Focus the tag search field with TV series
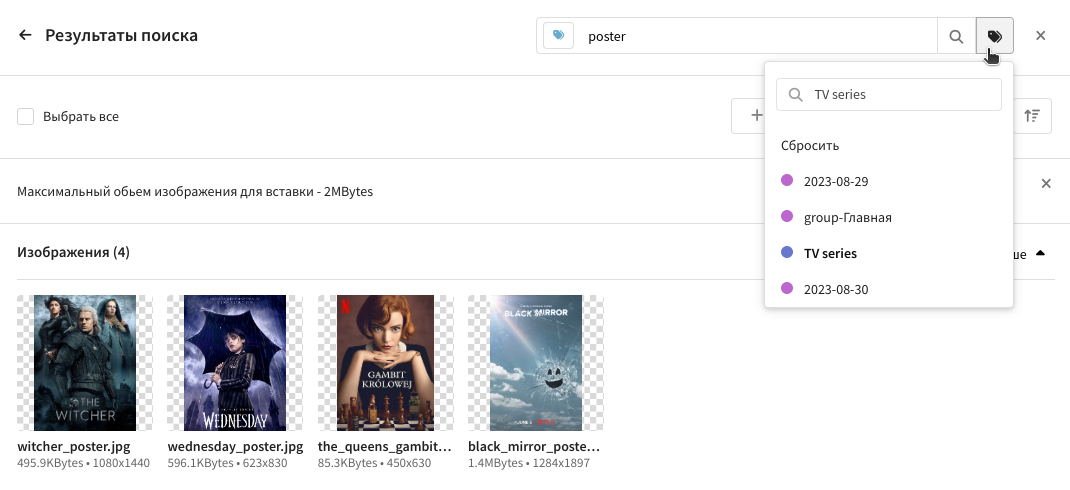The height and width of the screenshot is (490, 1070). (x=888, y=94)
